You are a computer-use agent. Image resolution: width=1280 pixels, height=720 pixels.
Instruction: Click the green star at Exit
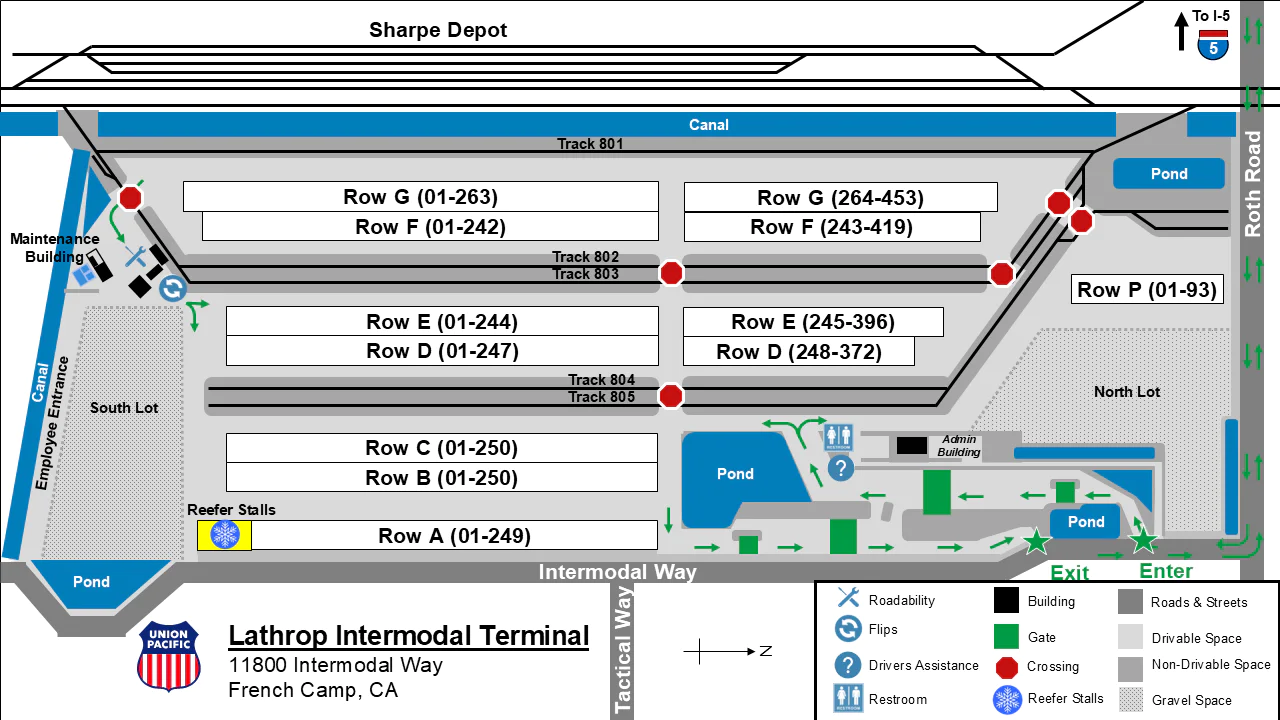1037,542
